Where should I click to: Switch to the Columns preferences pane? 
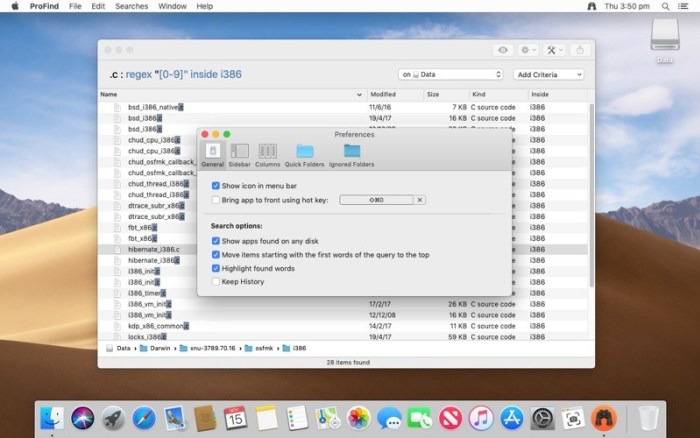point(267,154)
